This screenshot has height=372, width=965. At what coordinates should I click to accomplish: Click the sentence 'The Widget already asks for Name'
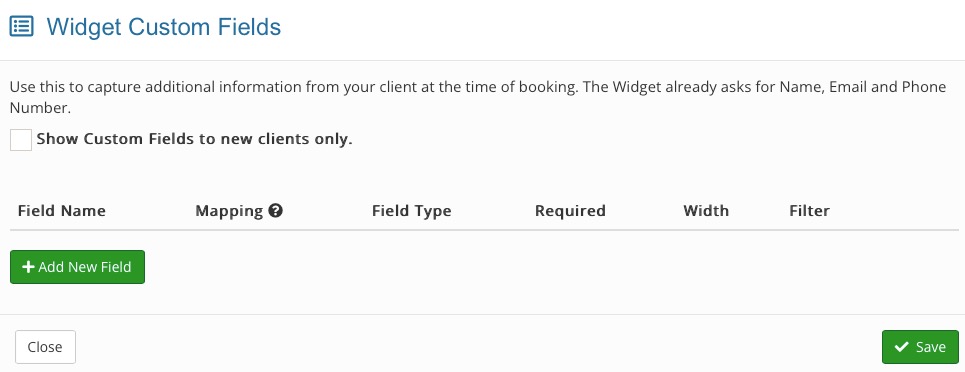coord(478,98)
